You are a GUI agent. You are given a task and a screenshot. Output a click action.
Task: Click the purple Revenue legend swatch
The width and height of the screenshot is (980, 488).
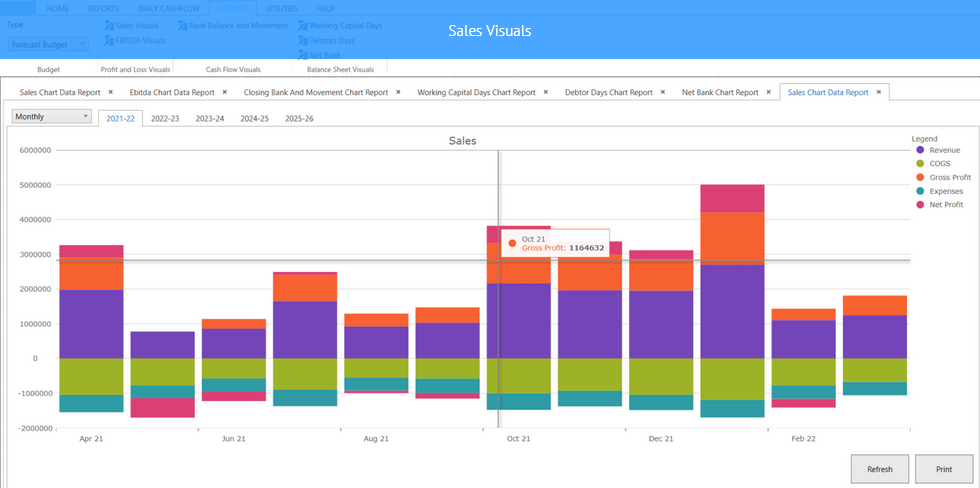[921, 150]
